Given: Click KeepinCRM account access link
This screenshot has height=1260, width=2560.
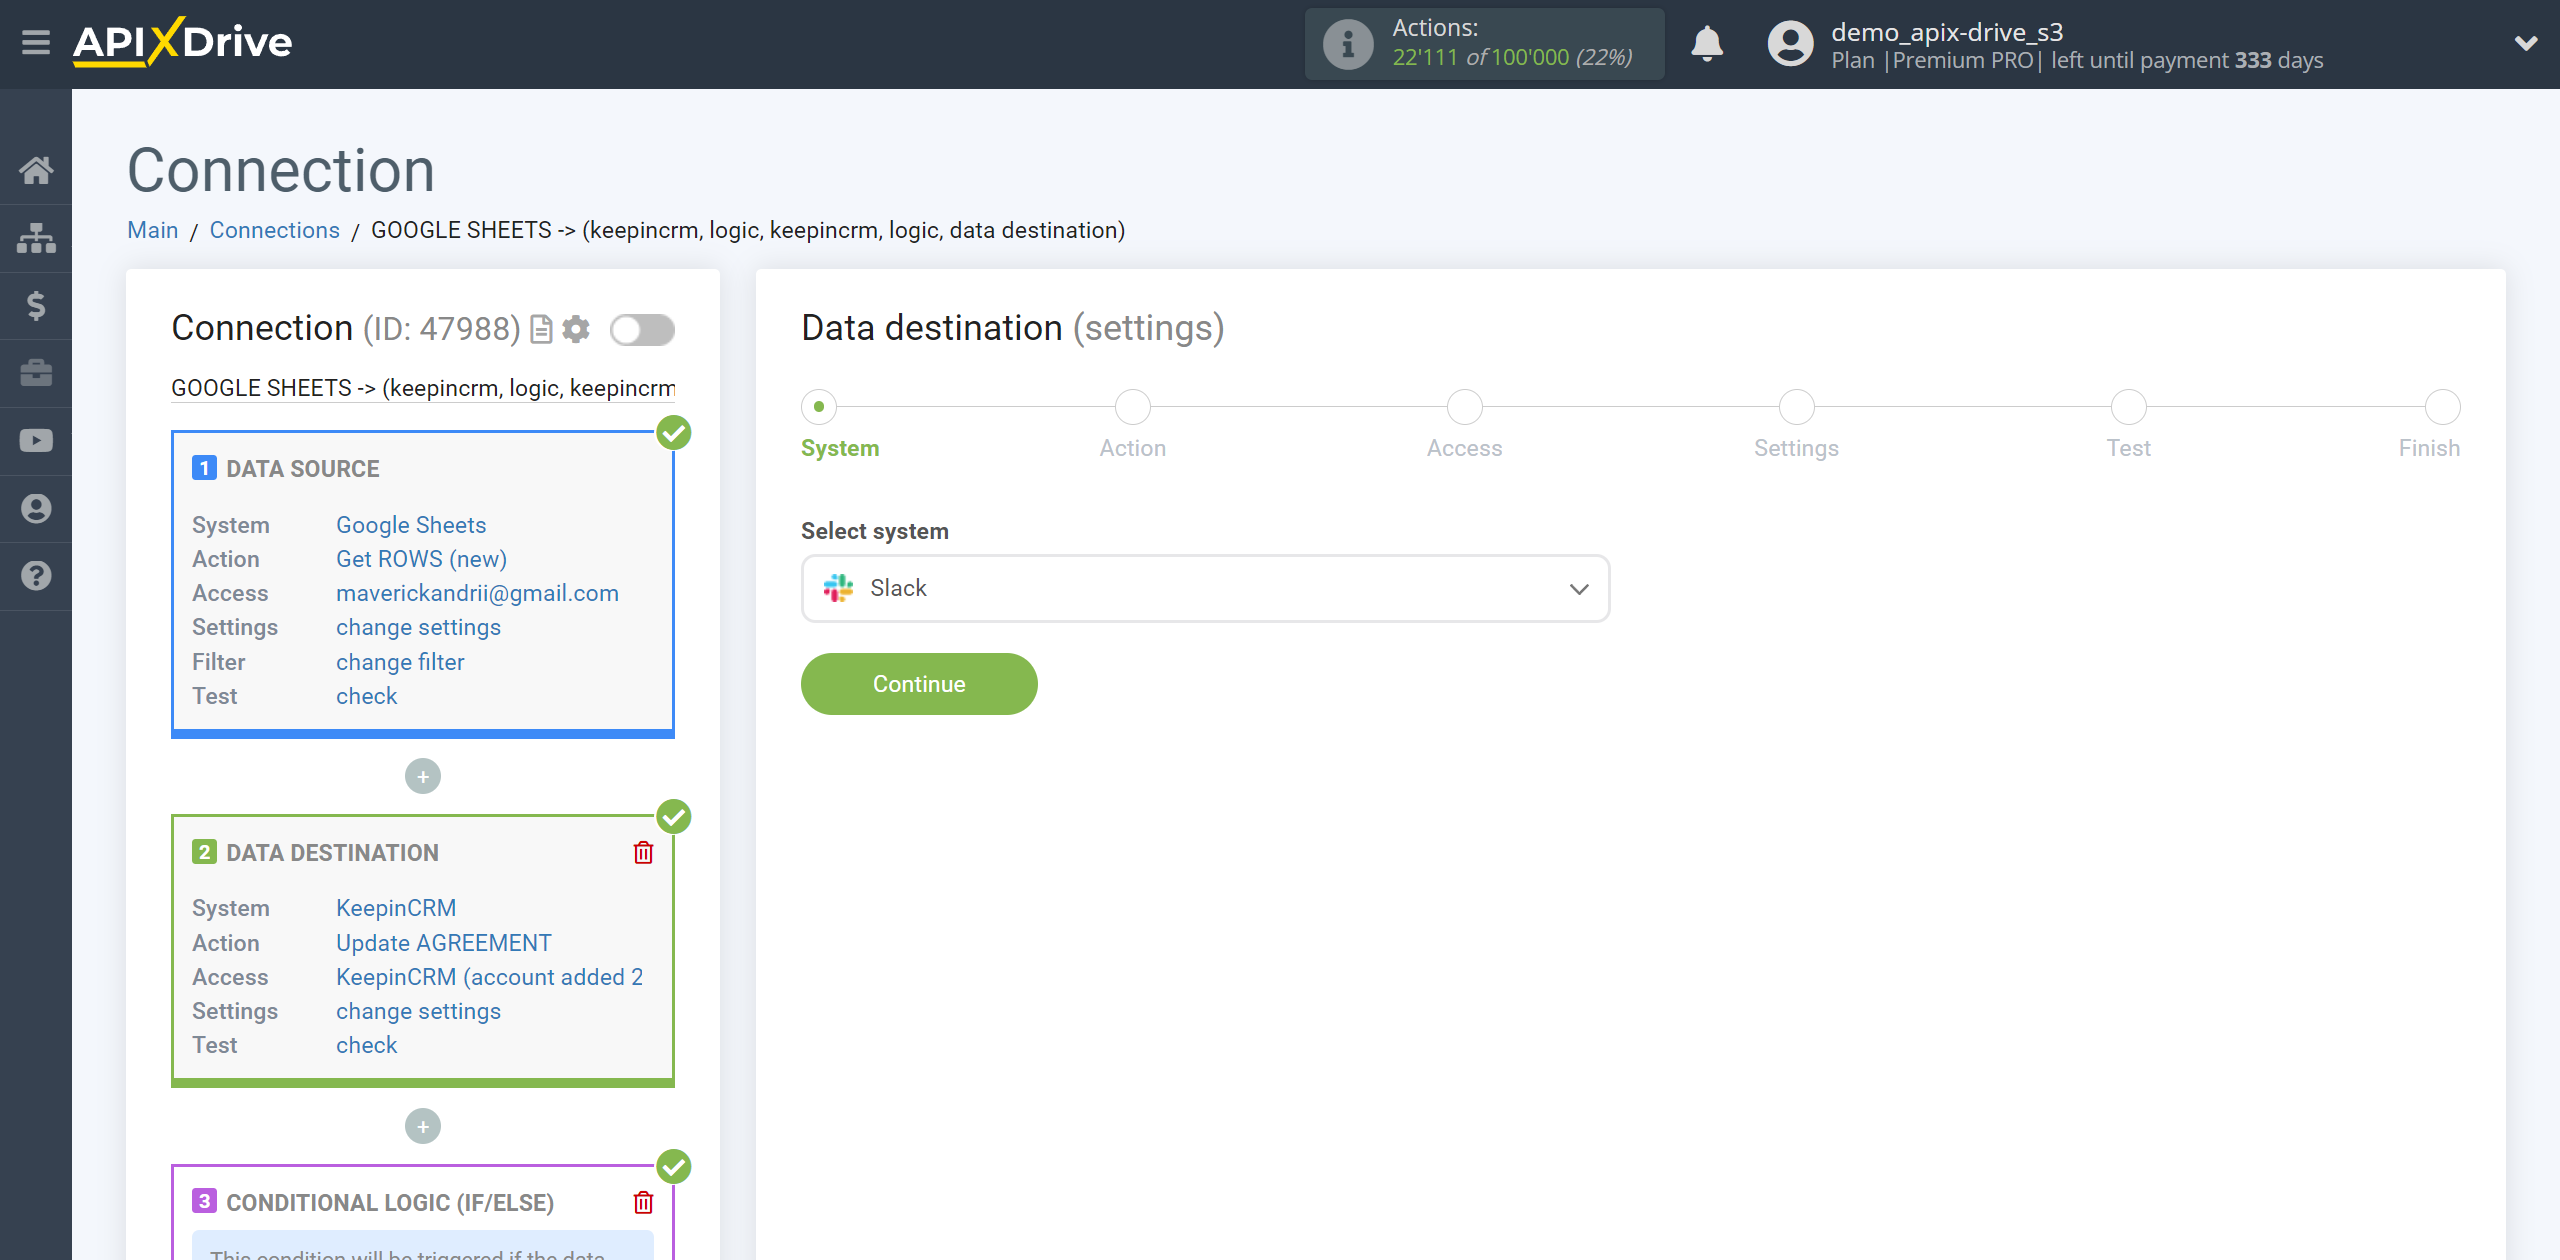Looking at the screenshot, I should (490, 977).
